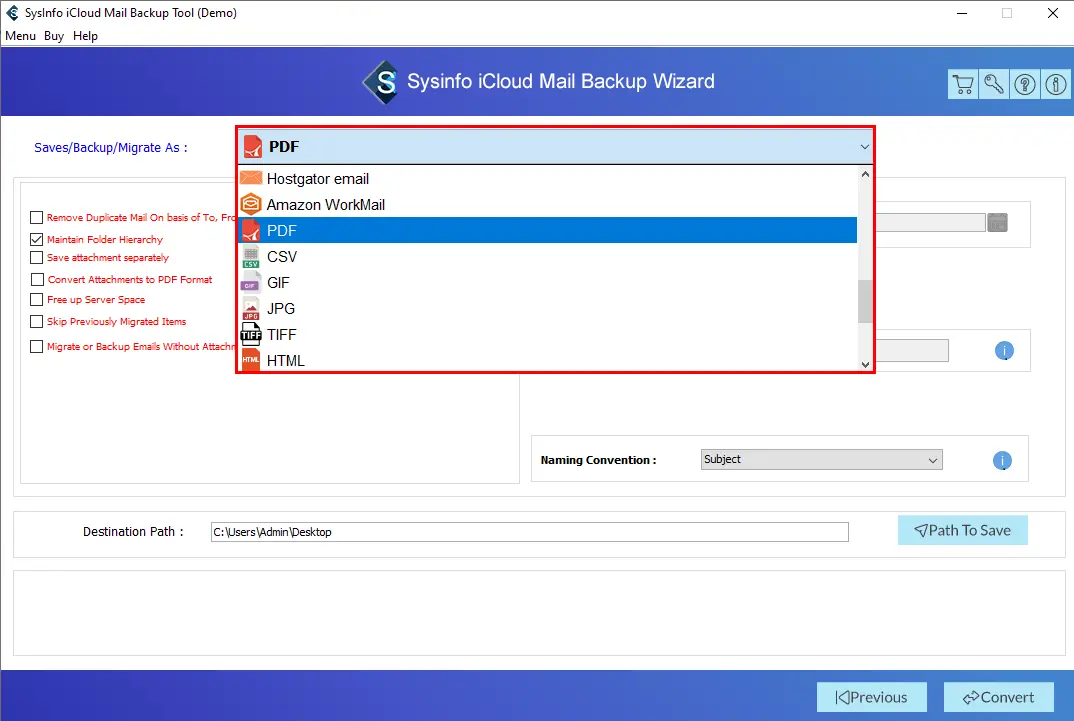Click the key activation icon
This screenshot has width=1074, height=721.
[x=994, y=84]
